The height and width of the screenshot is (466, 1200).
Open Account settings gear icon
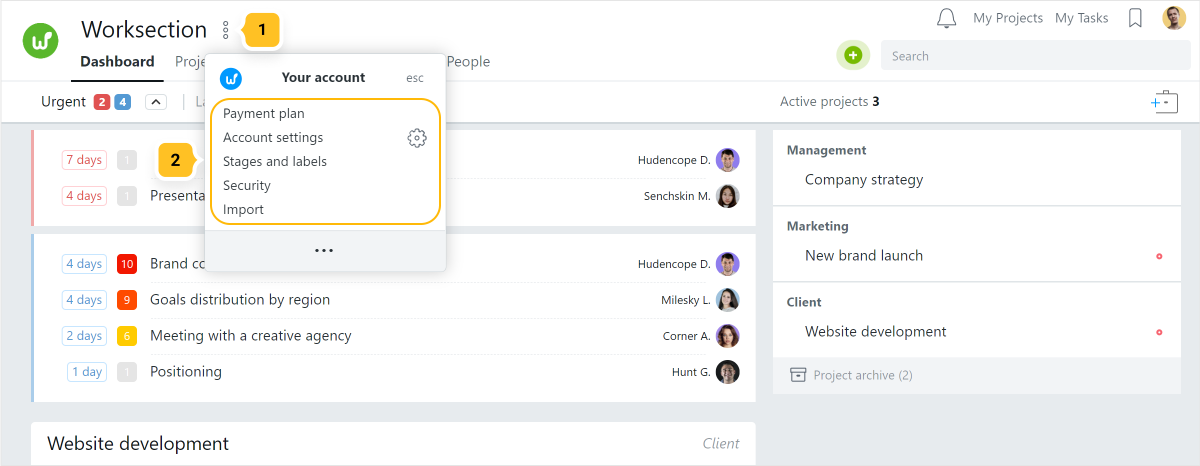(417, 138)
